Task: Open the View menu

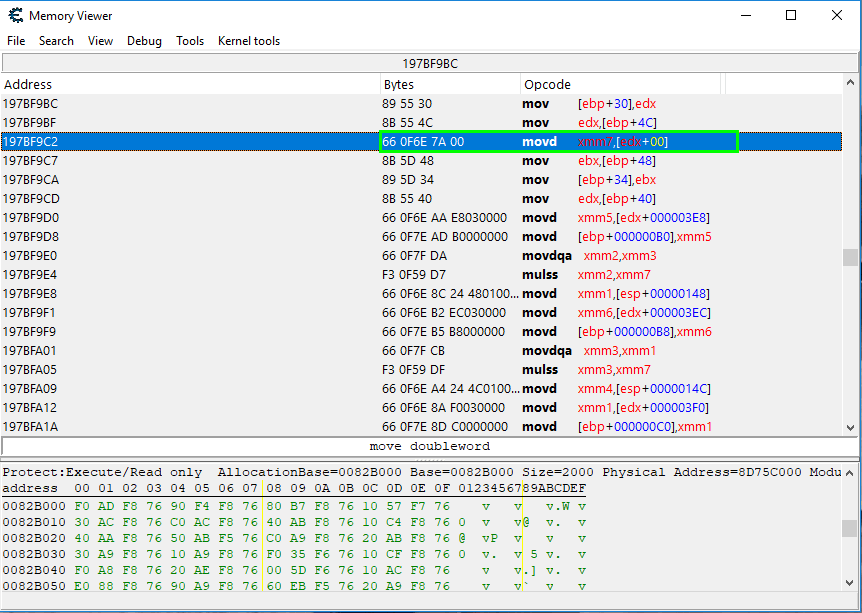Action: click(x=100, y=41)
